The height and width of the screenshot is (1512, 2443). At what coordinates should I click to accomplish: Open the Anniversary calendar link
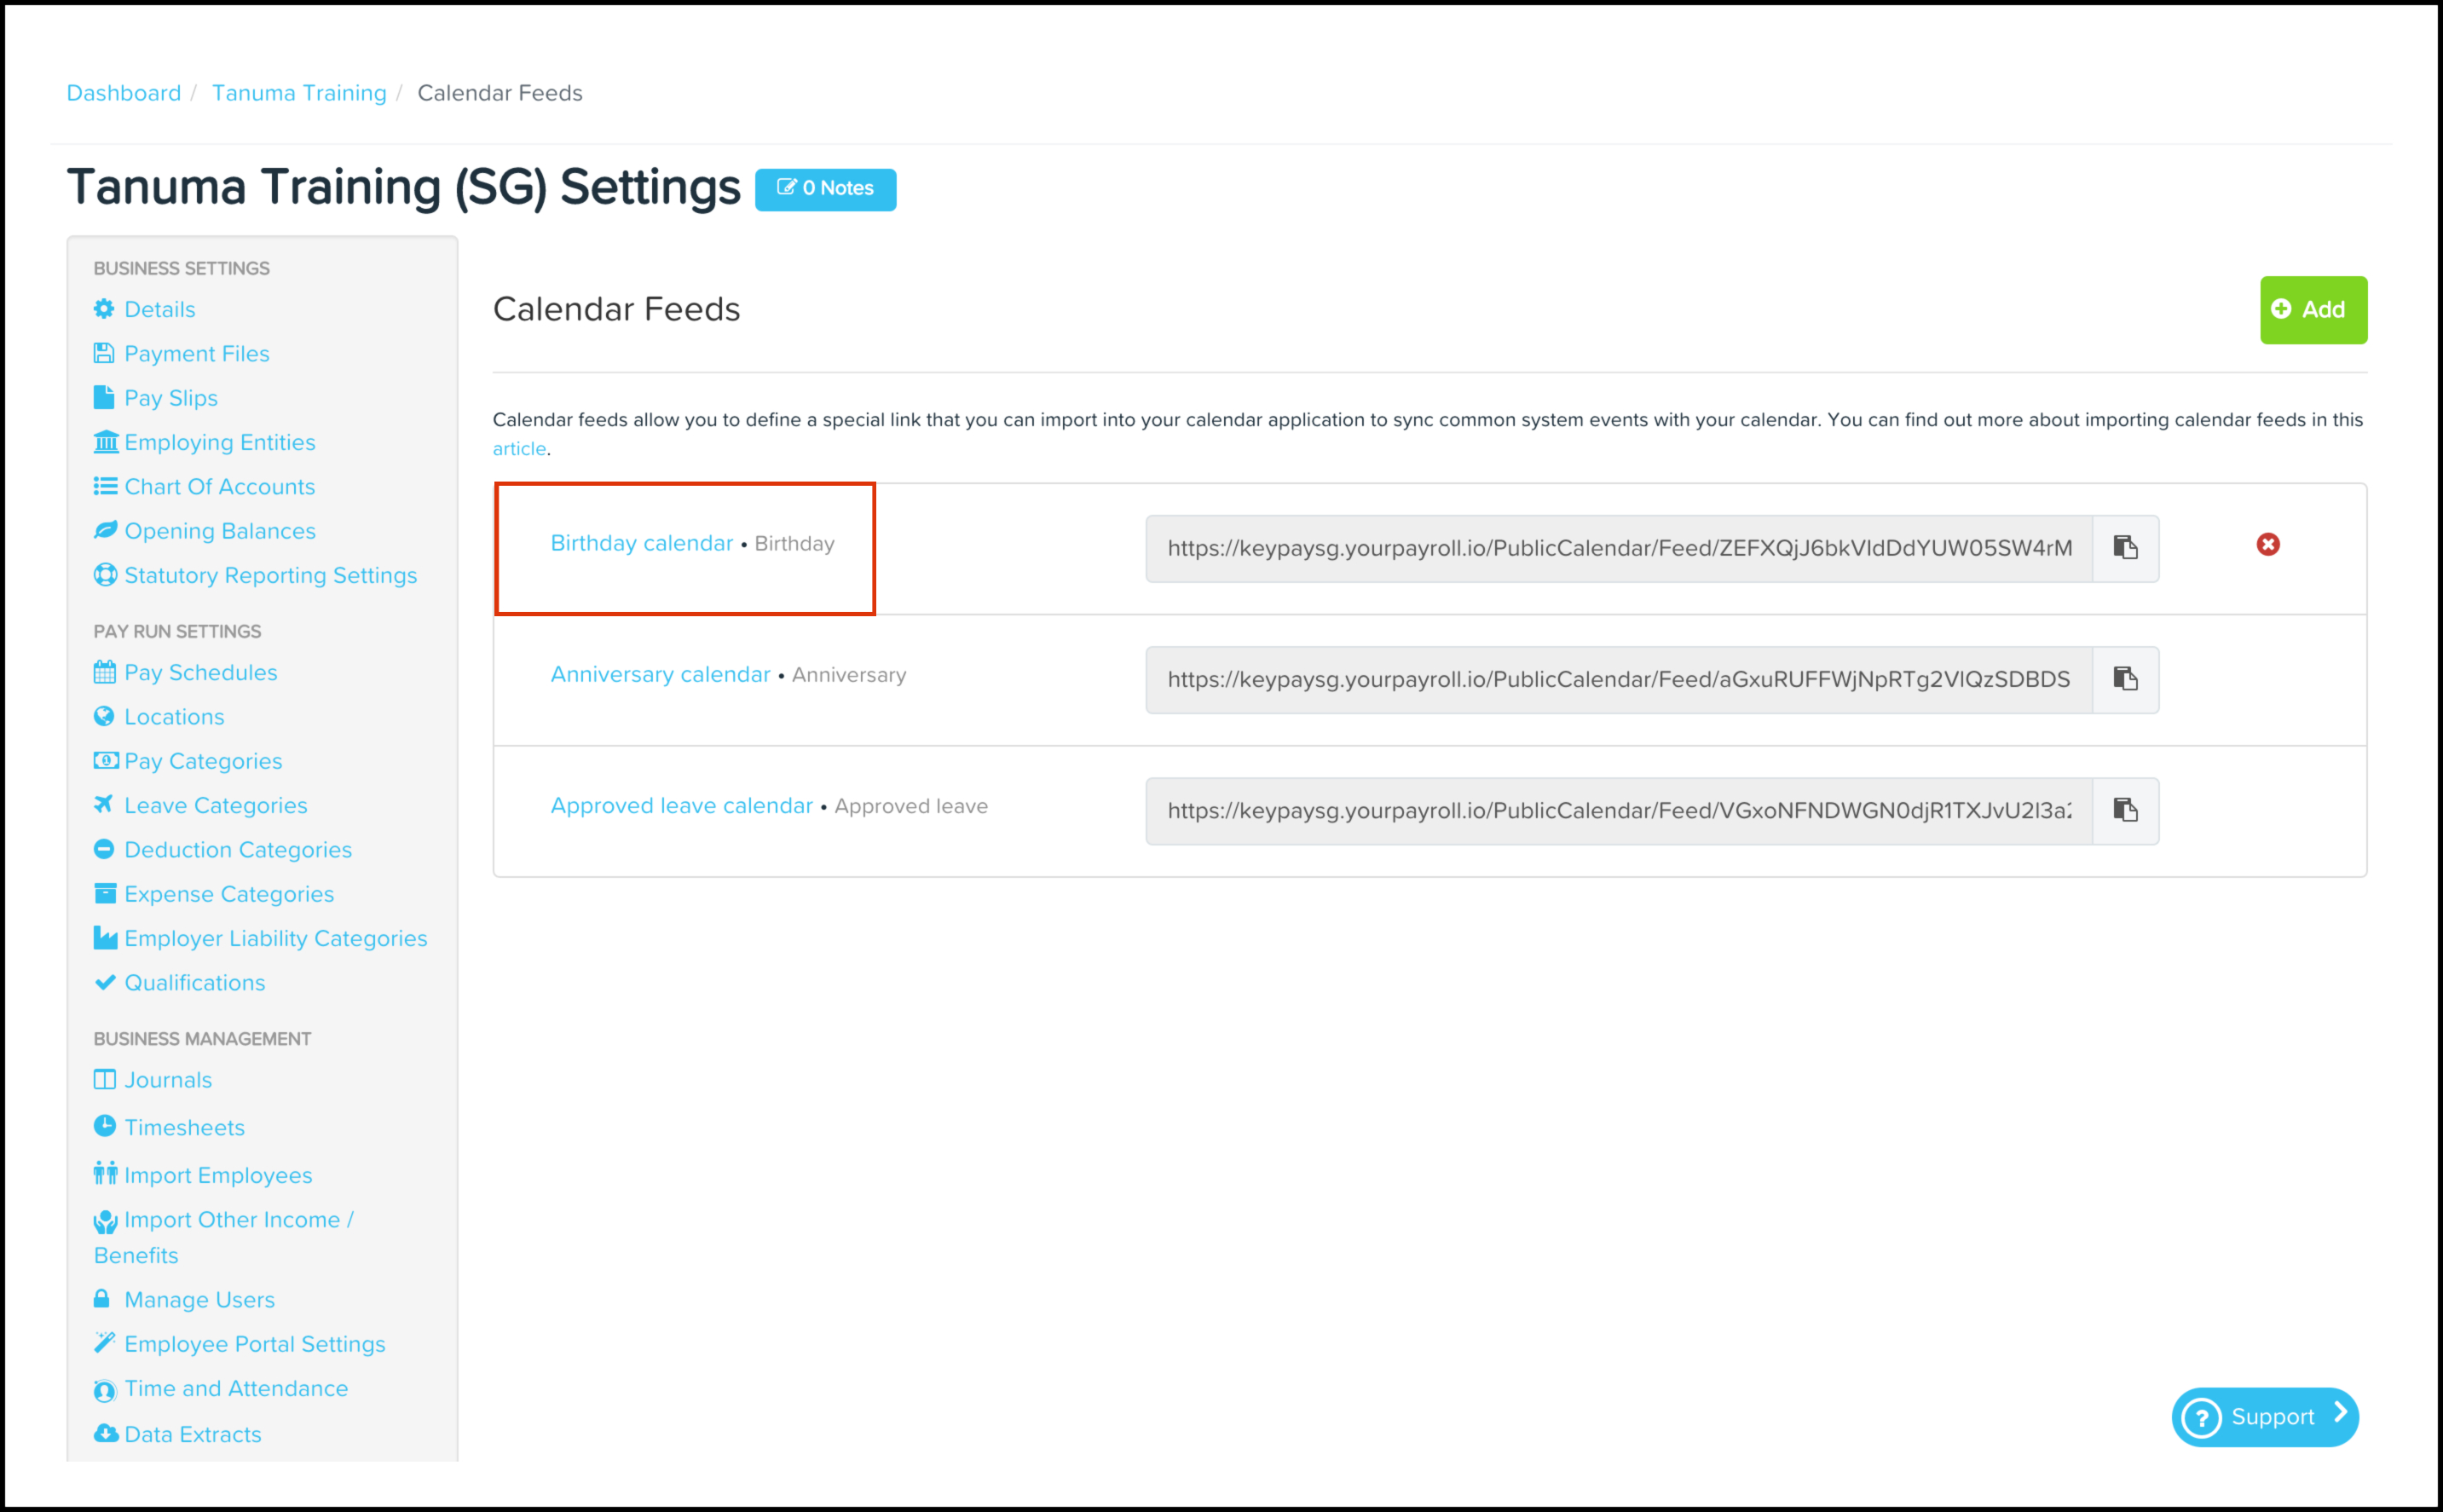pyautogui.click(x=660, y=675)
